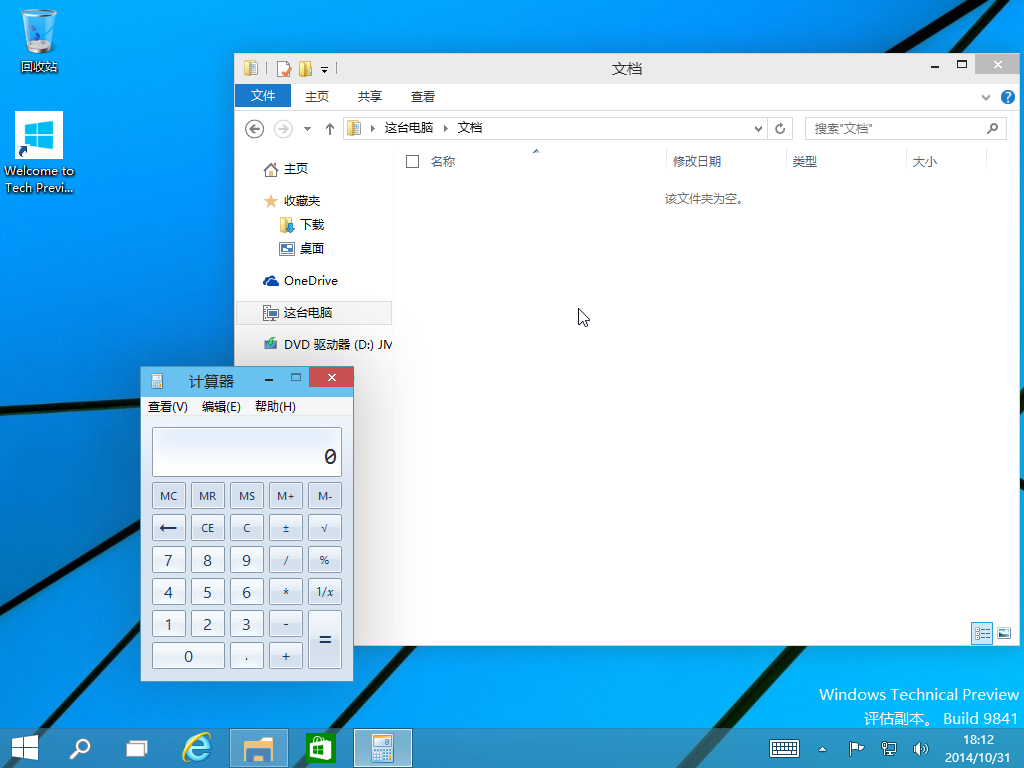Click the equals button in Calculator
The height and width of the screenshot is (768, 1024).
325,639
